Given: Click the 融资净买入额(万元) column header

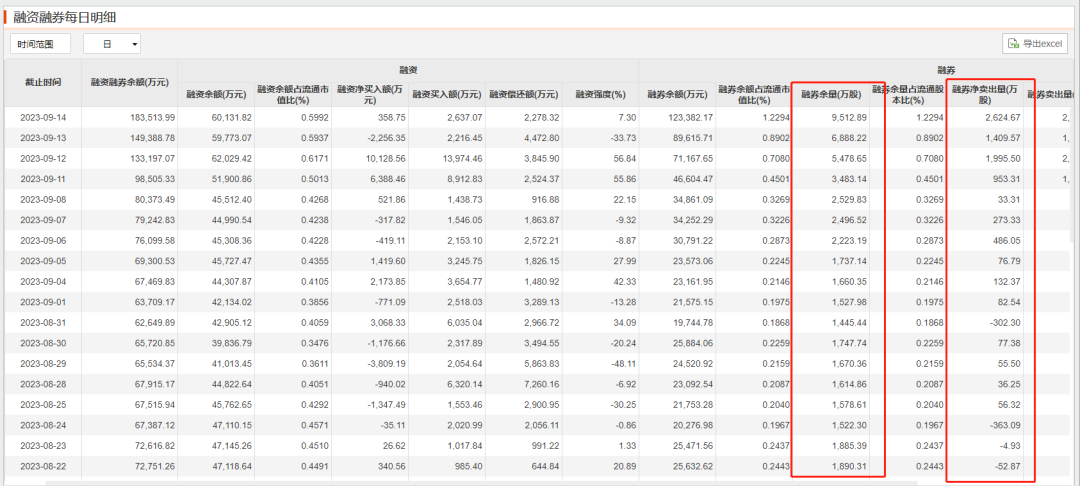Looking at the screenshot, I should [x=368, y=94].
